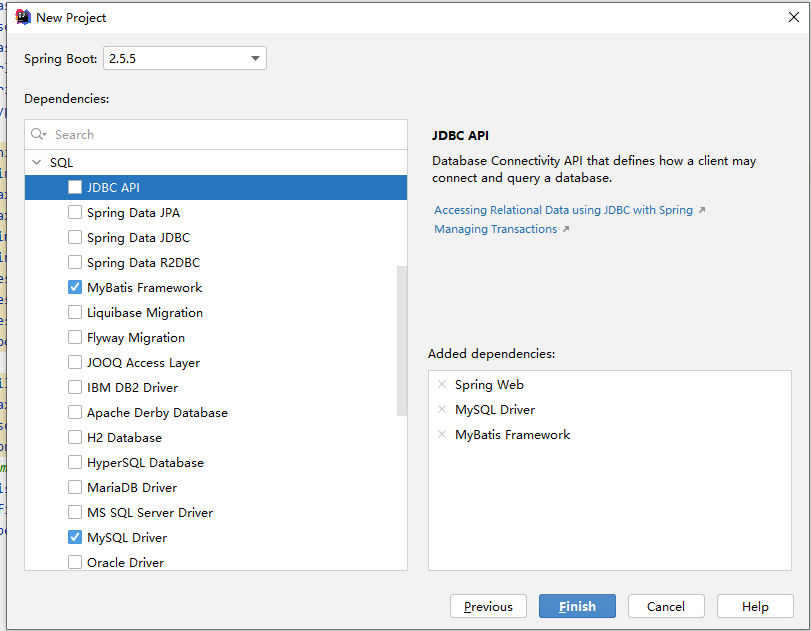The image size is (811, 631).
Task: Uncheck MyBatis Framework checkbox
Action: [x=75, y=287]
